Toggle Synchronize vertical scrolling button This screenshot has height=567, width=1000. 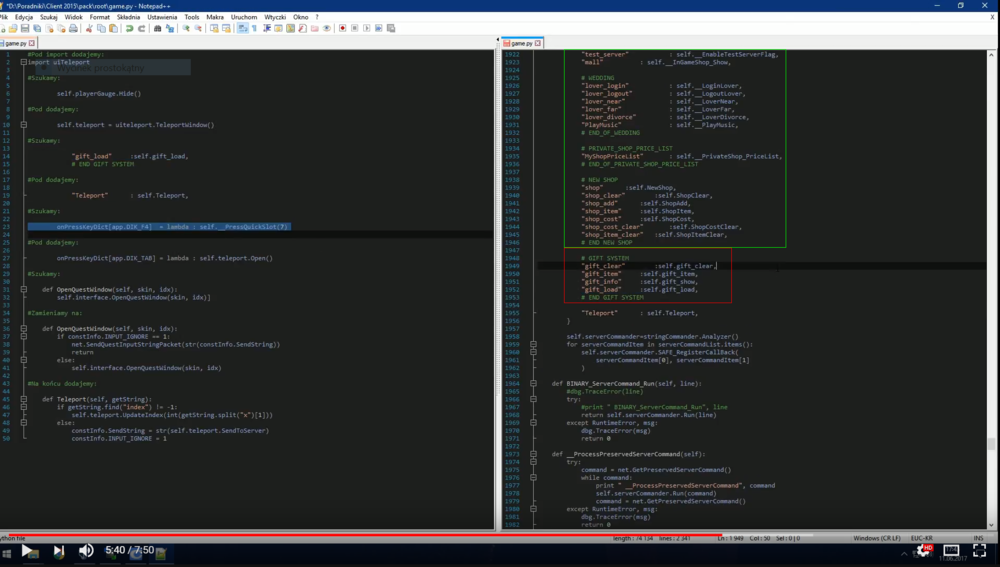pyautogui.click(x=214, y=28)
